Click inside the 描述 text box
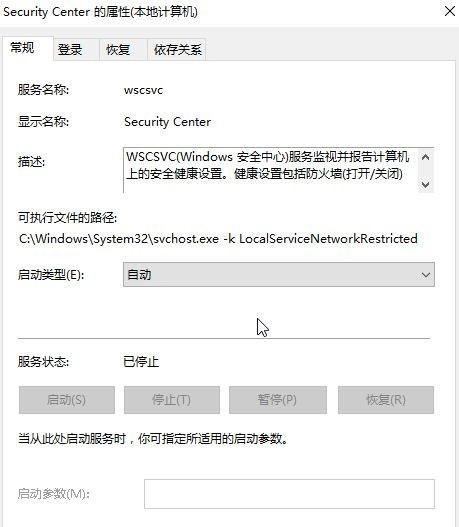The image size is (459, 527). point(270,170)
